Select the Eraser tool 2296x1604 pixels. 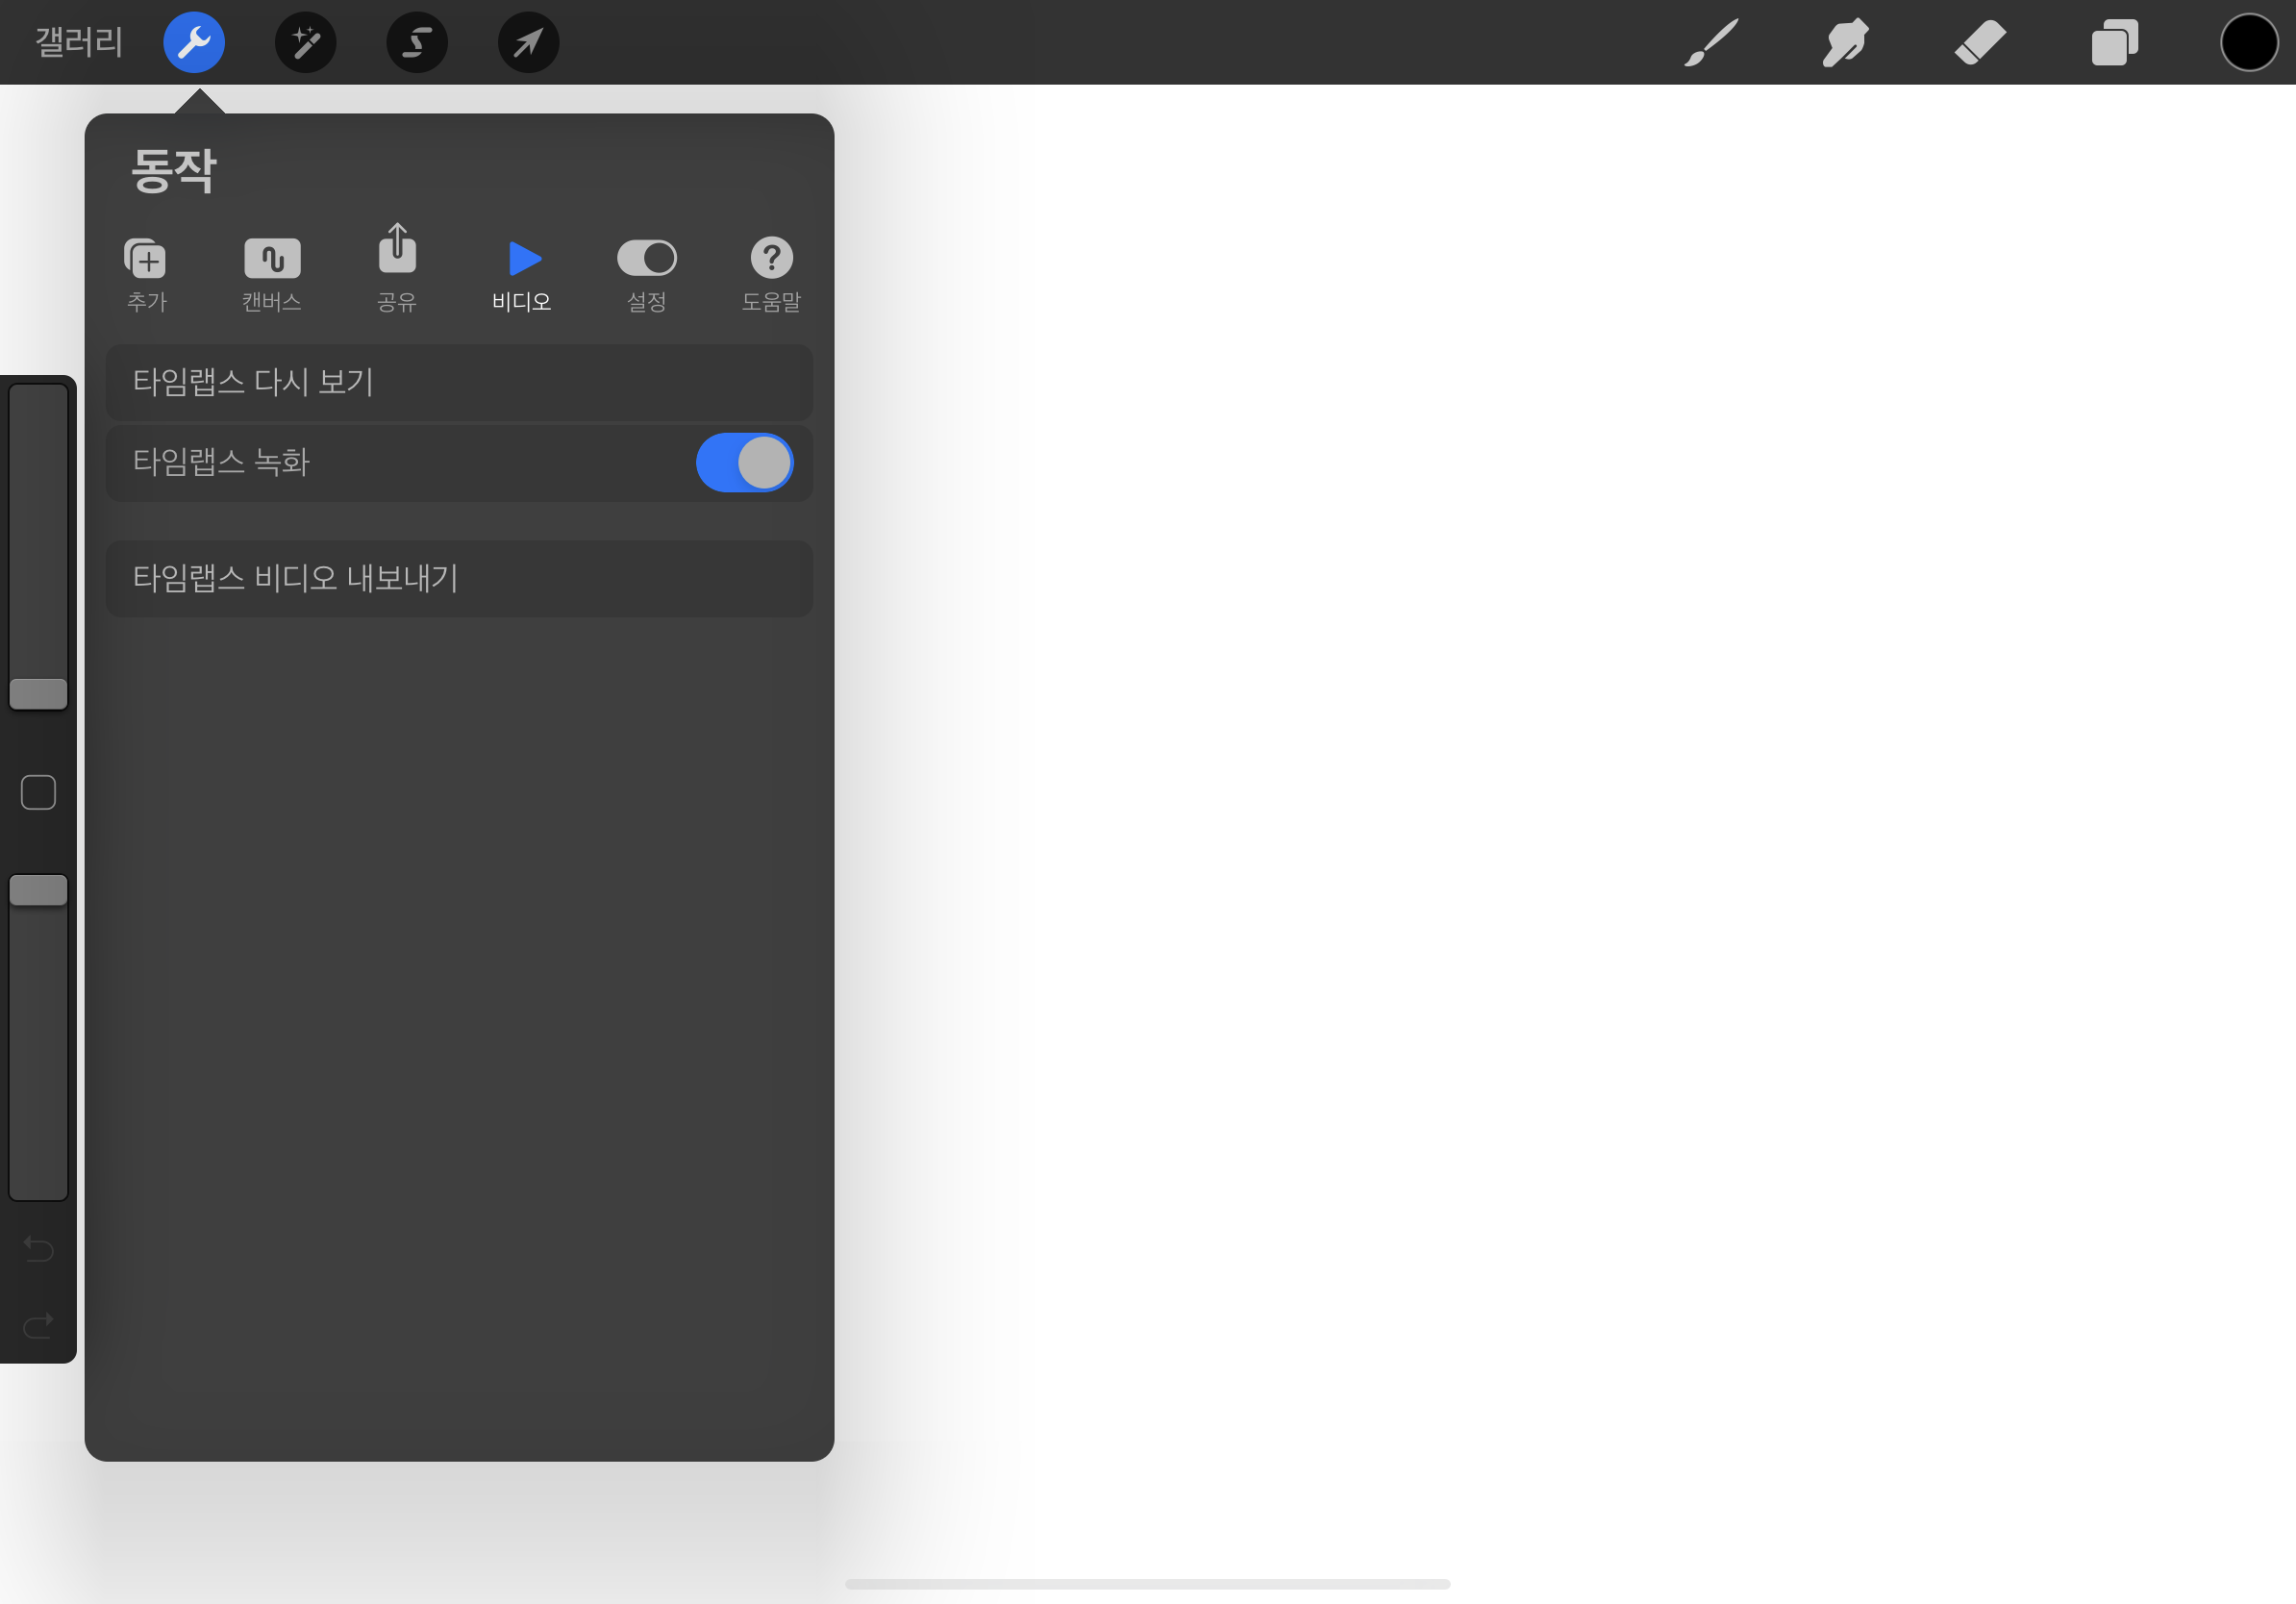coord(1980,43)
